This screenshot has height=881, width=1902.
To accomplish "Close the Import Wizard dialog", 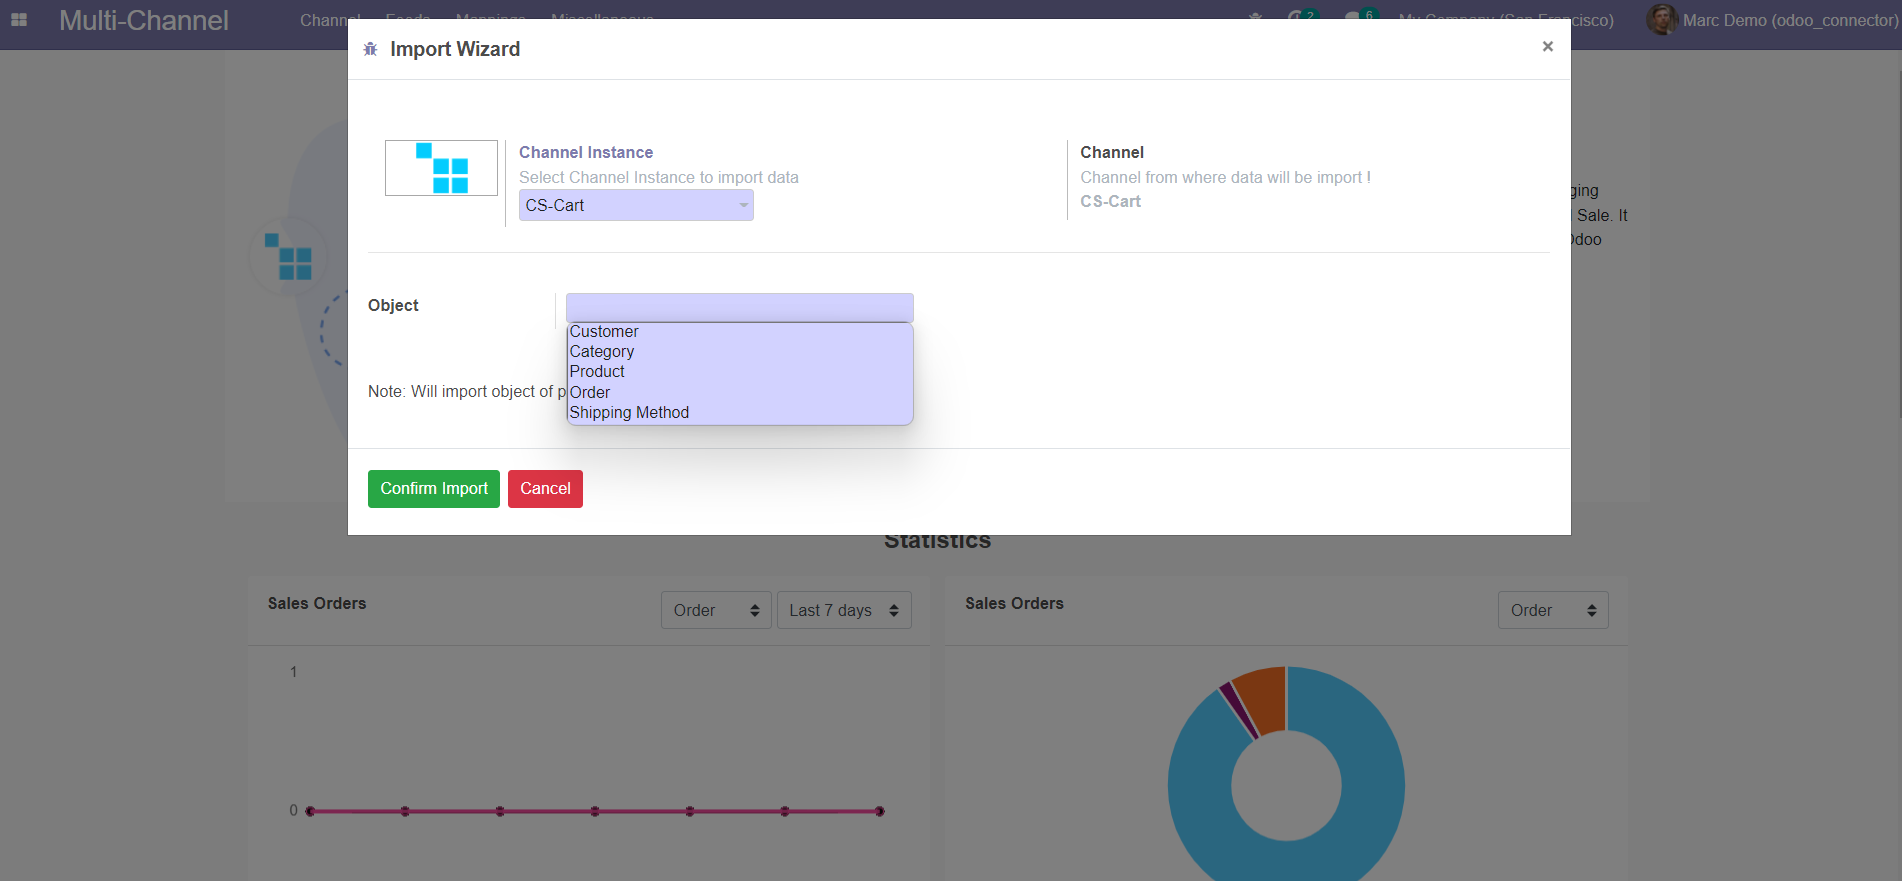I will pos(1547,47).
